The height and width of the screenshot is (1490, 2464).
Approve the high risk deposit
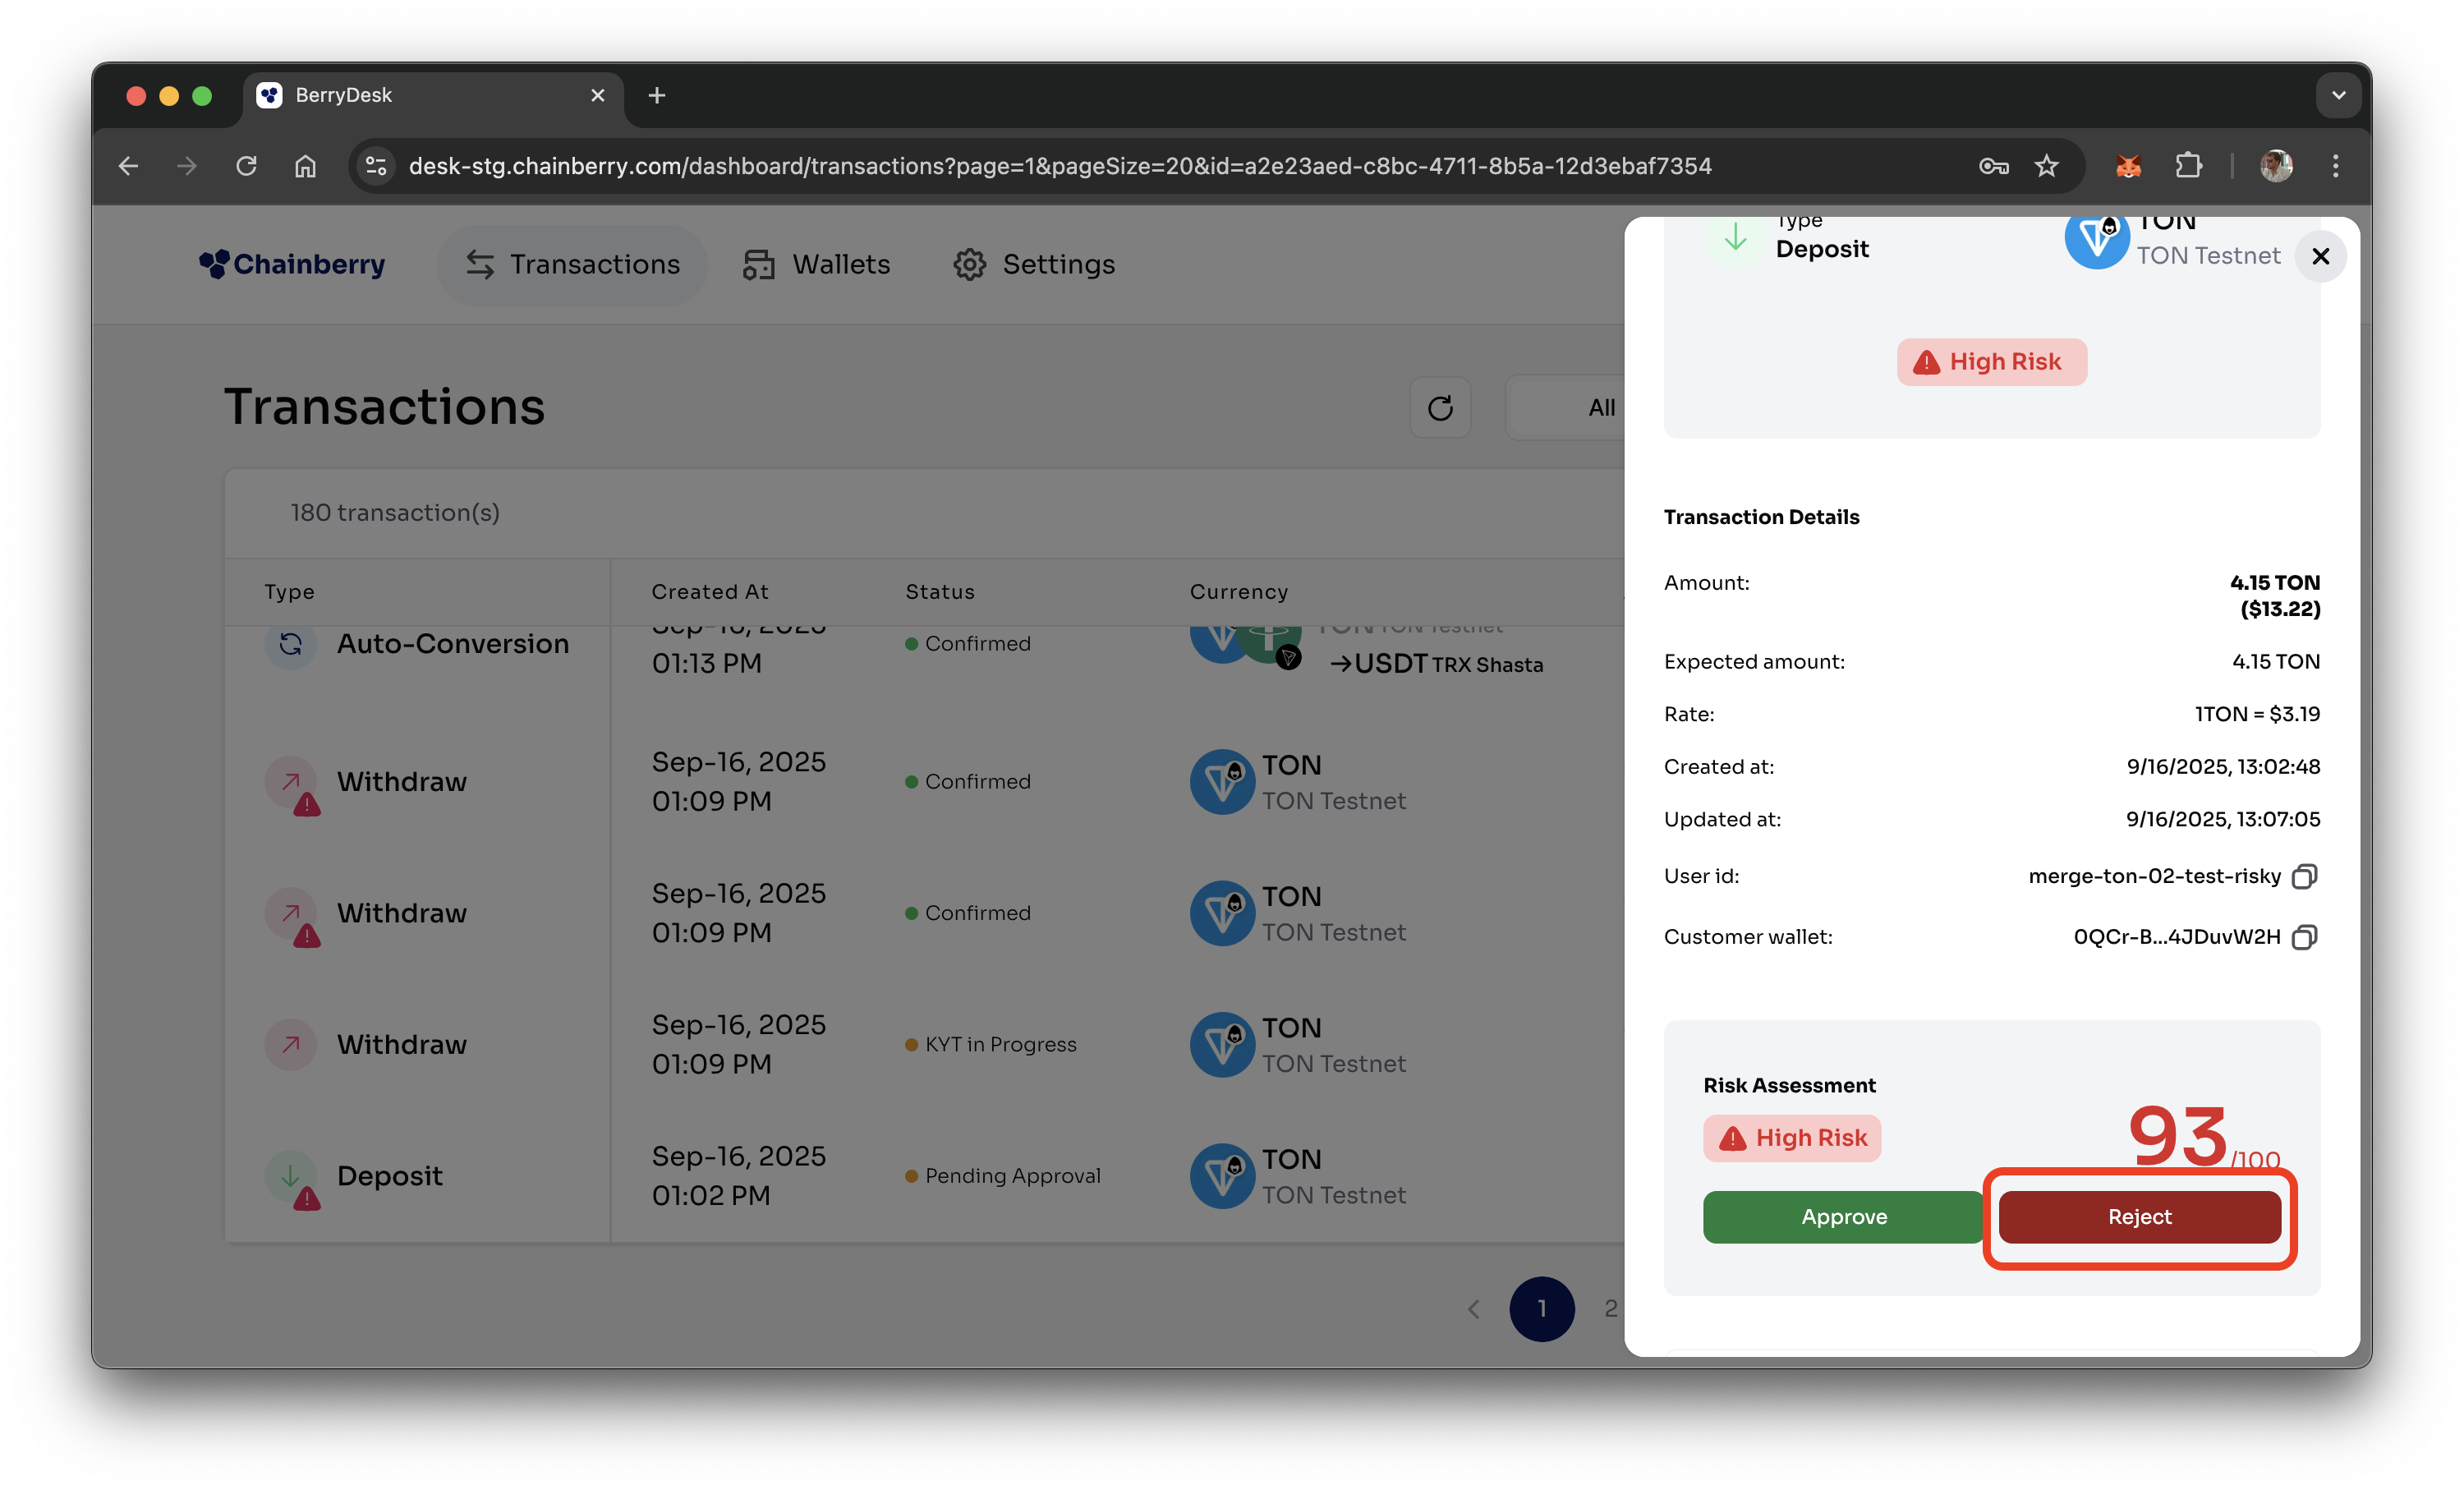(1843, 1217)
